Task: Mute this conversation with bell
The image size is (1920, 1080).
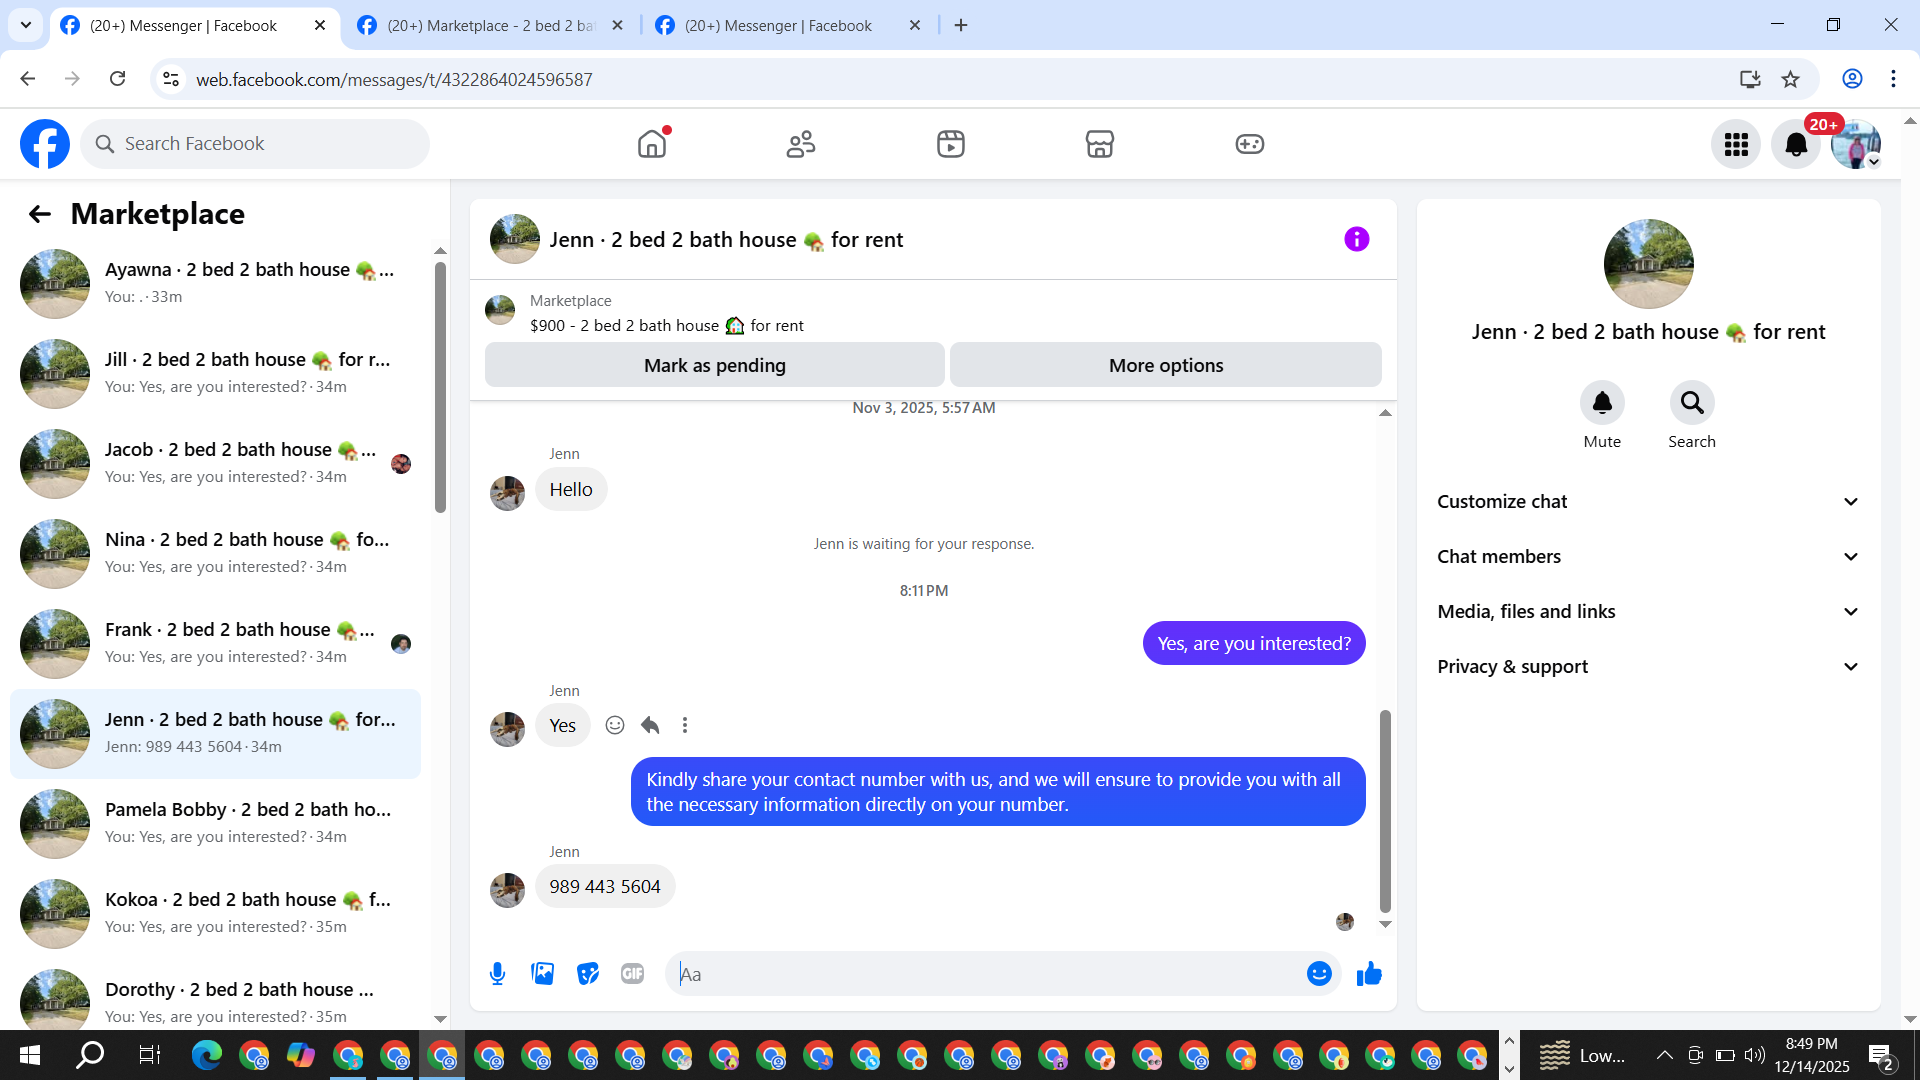Action: click(1602, 403)
